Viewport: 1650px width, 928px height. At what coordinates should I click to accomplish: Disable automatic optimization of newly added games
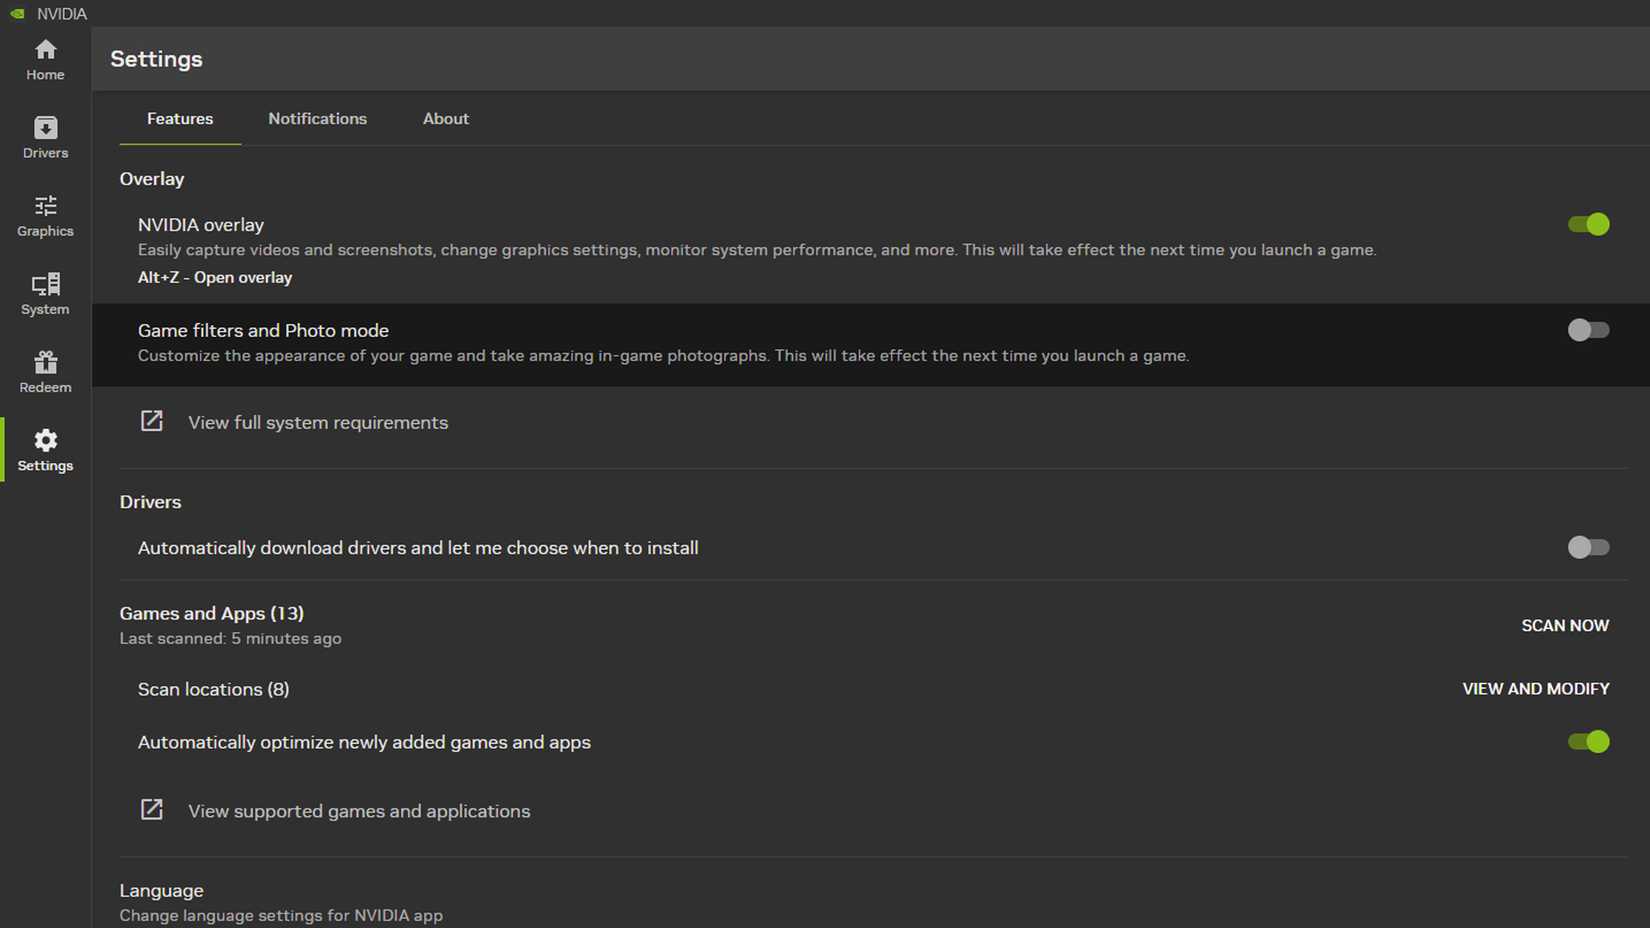point(1588,741)
